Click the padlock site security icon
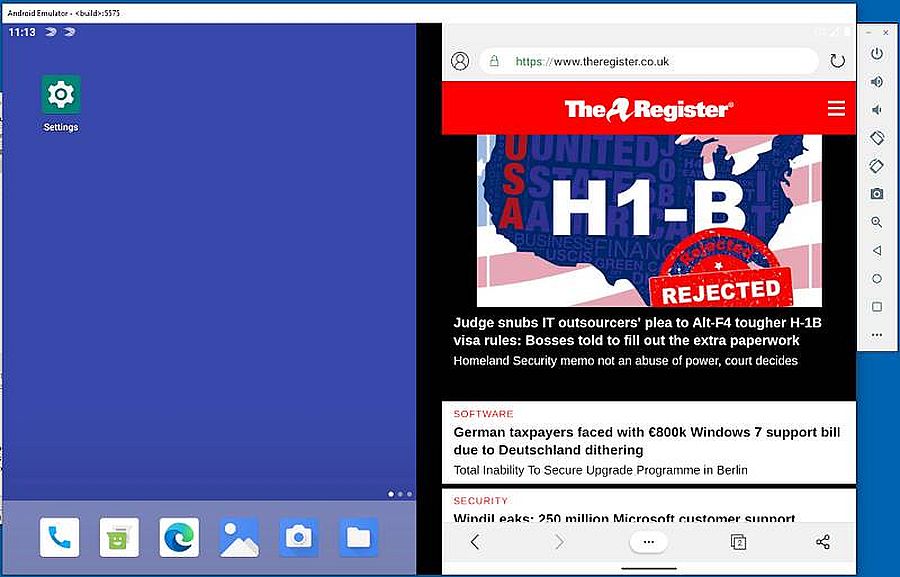 click(494, 61)
